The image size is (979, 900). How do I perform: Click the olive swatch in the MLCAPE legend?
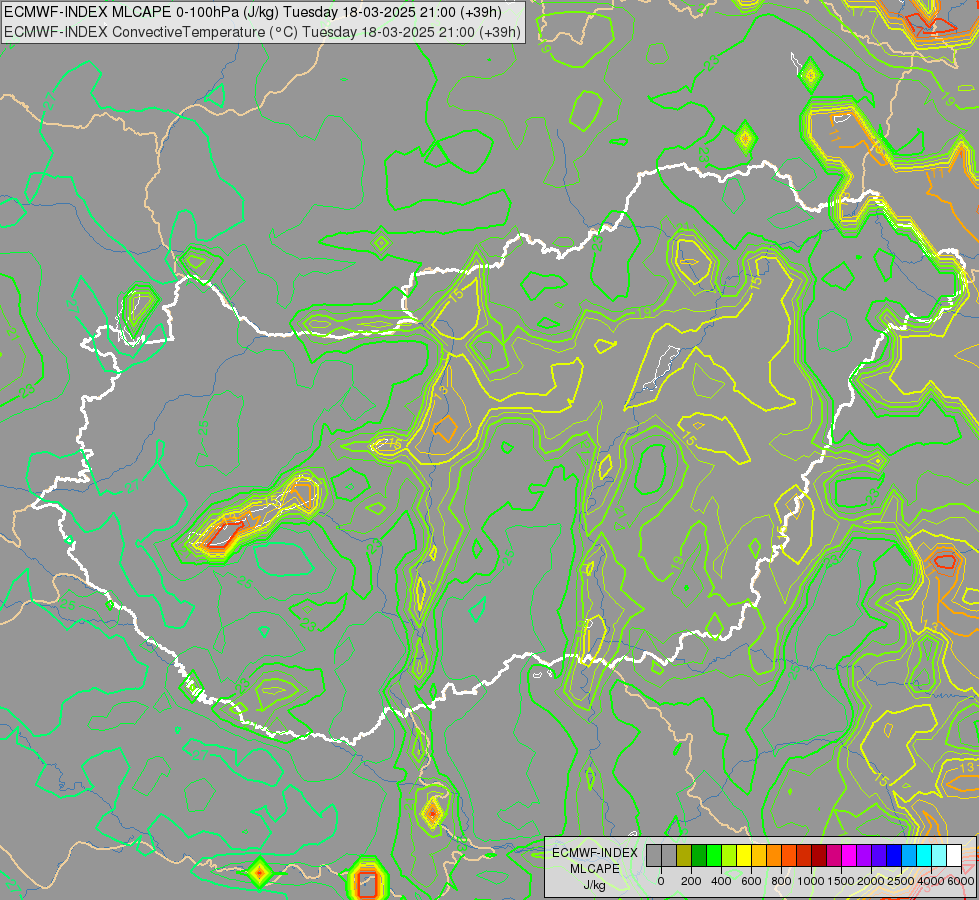tap(684, 856)
